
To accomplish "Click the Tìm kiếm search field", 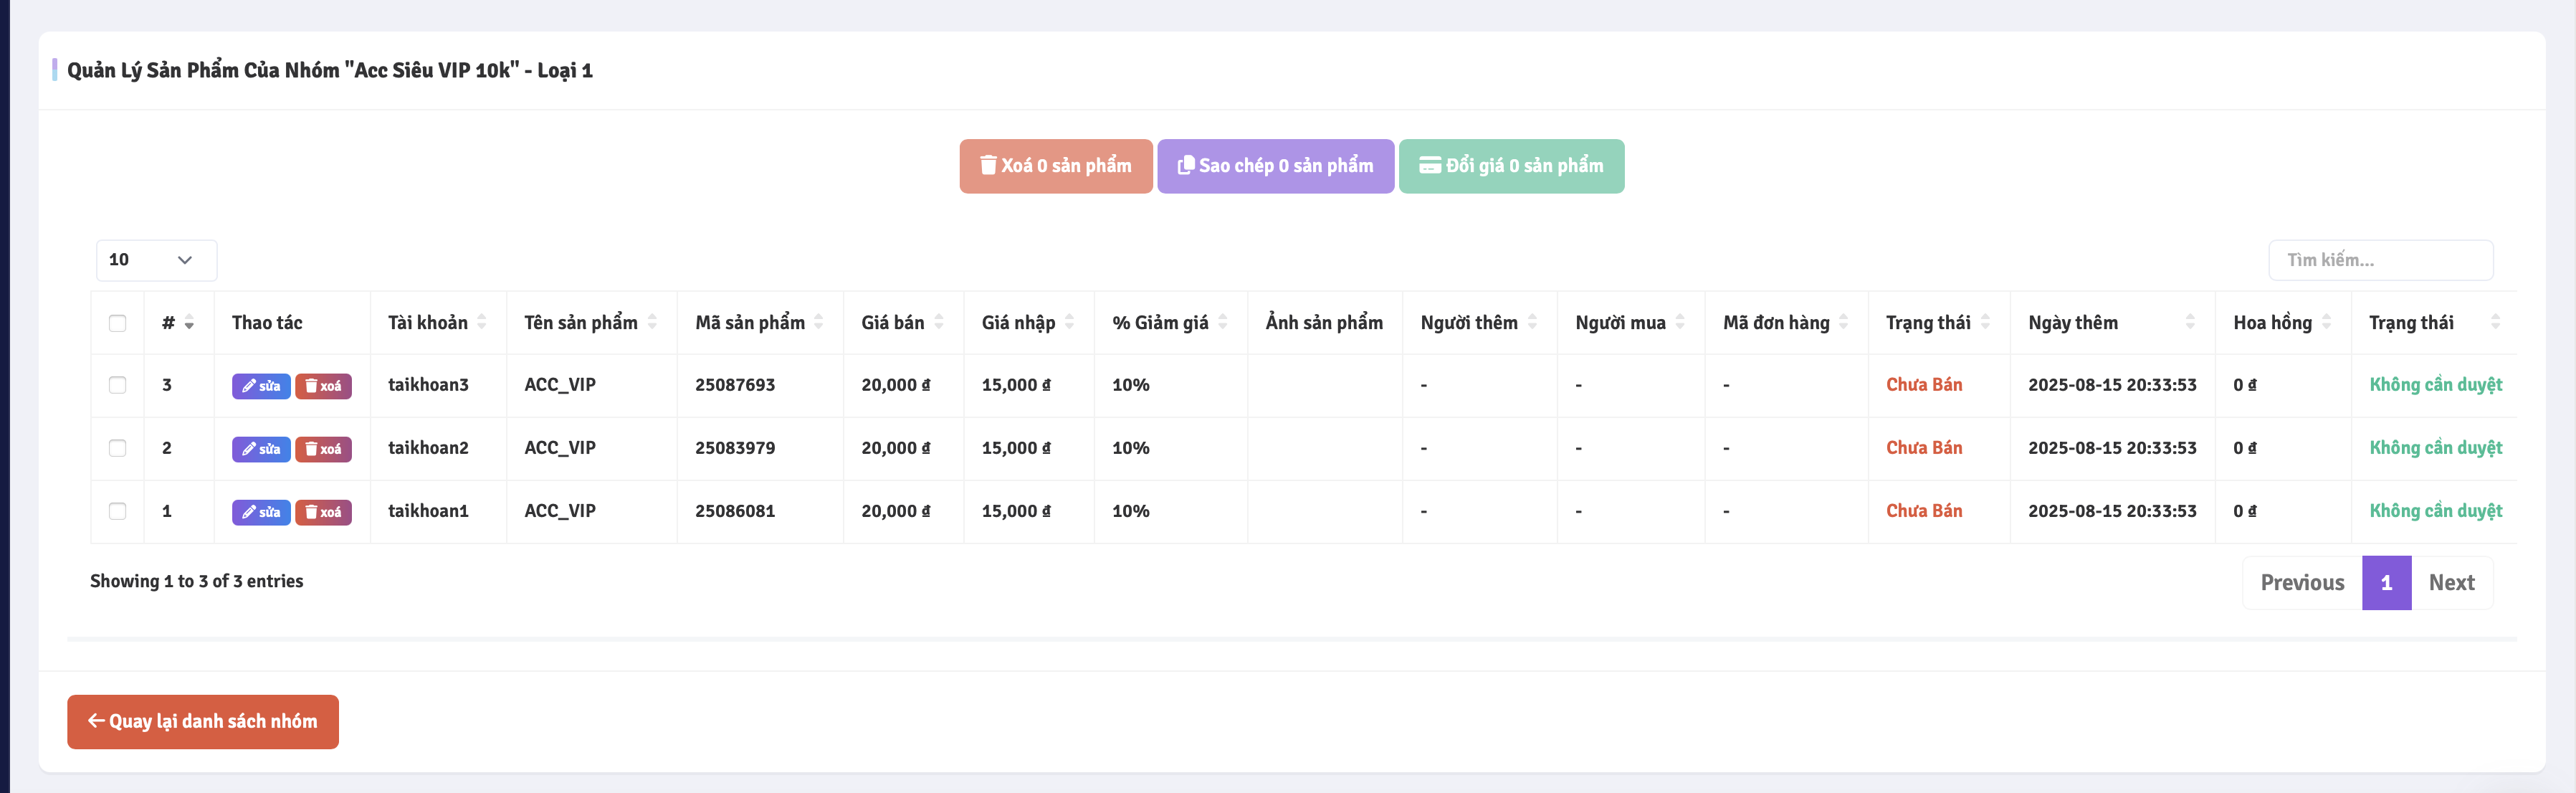I will coord(2380,260).
